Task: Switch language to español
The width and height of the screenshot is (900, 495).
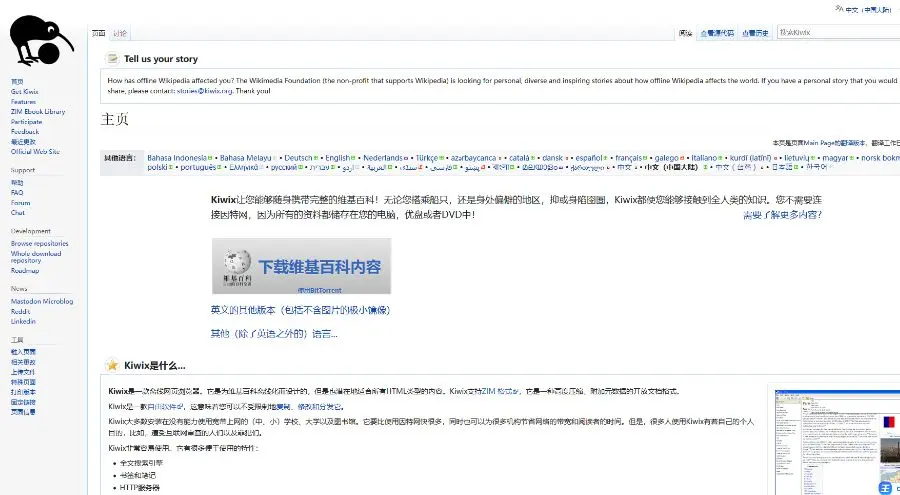Action: 589,157
